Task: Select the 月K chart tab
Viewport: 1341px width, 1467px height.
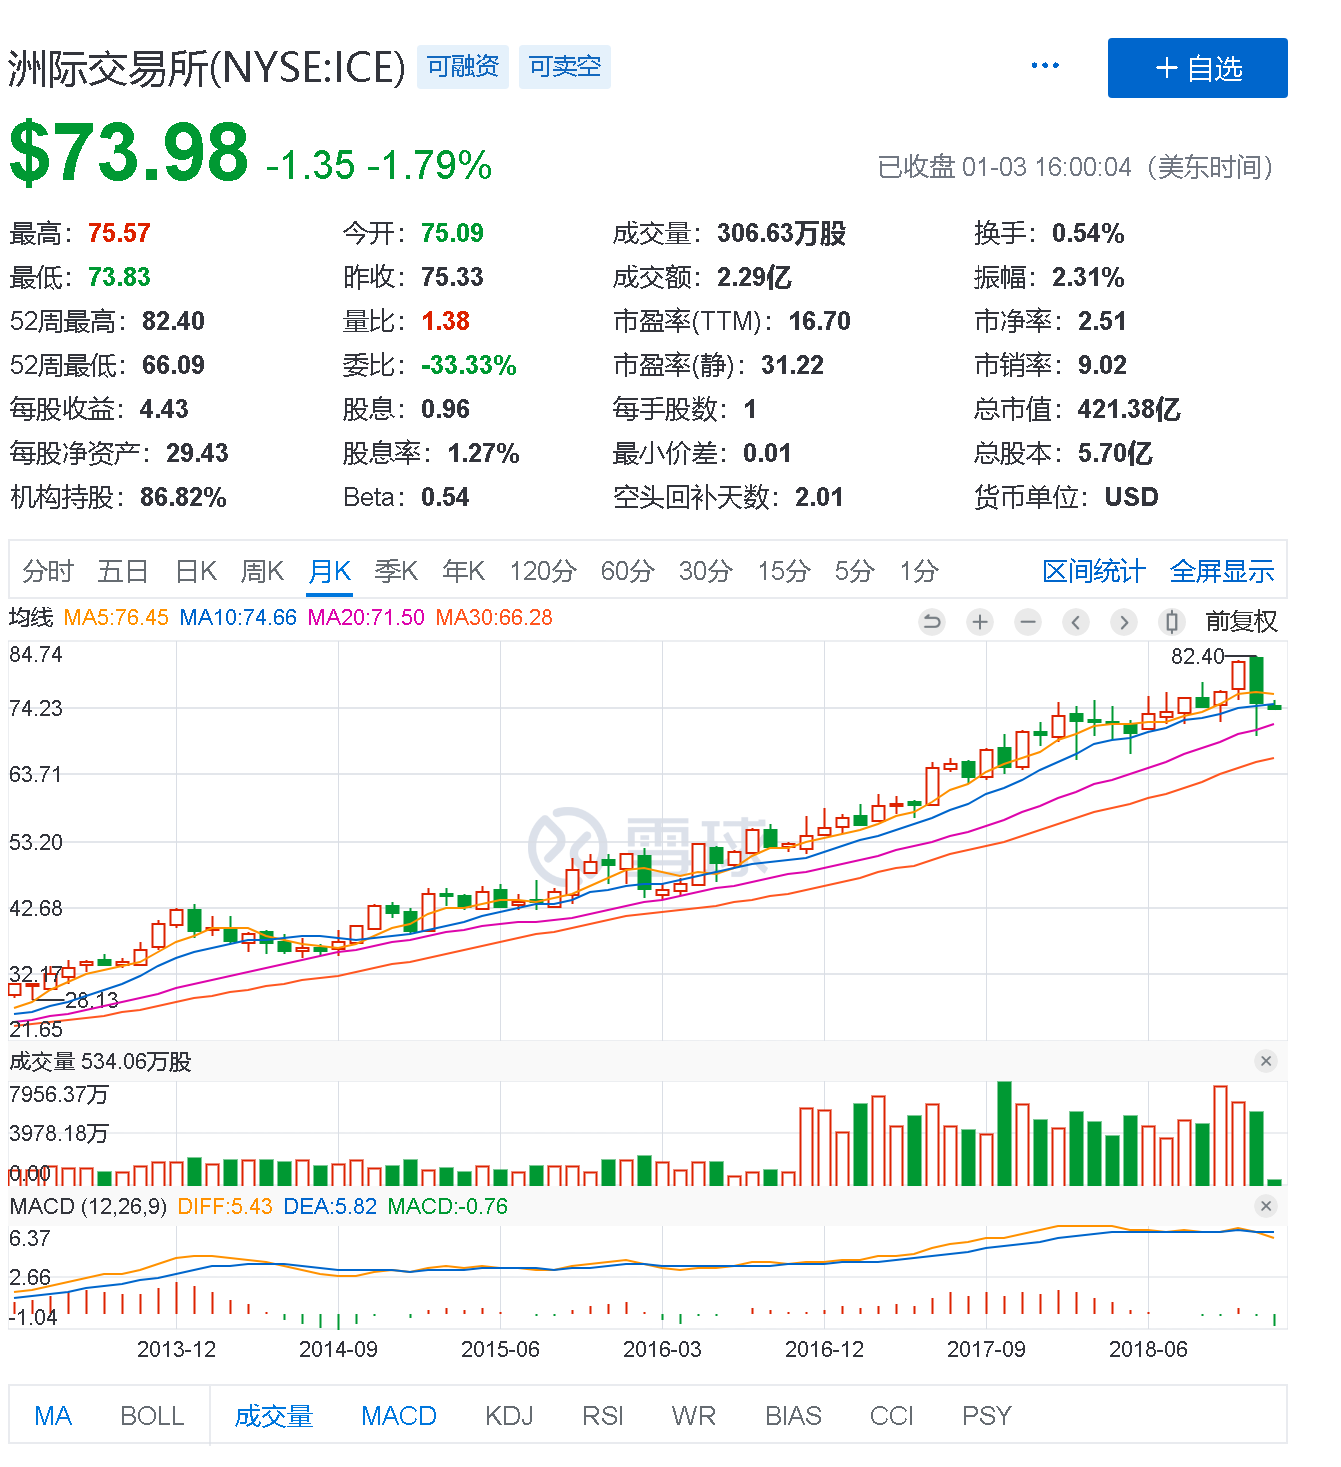Action: 330,571
